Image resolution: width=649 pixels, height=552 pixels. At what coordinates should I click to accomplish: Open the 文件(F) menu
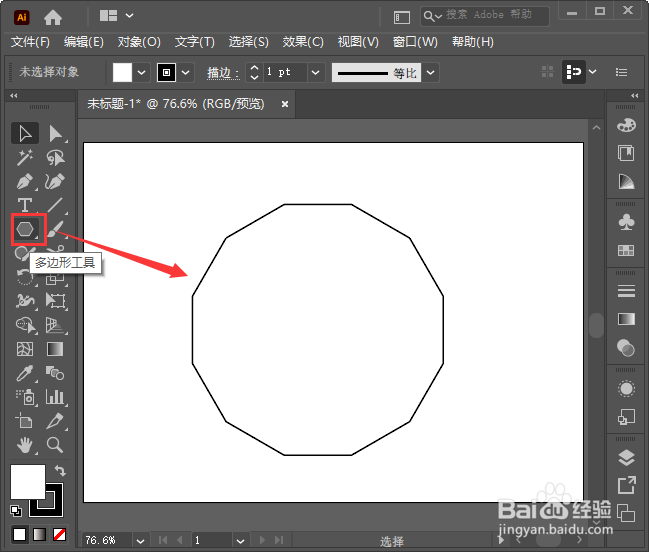coord(30,42)
